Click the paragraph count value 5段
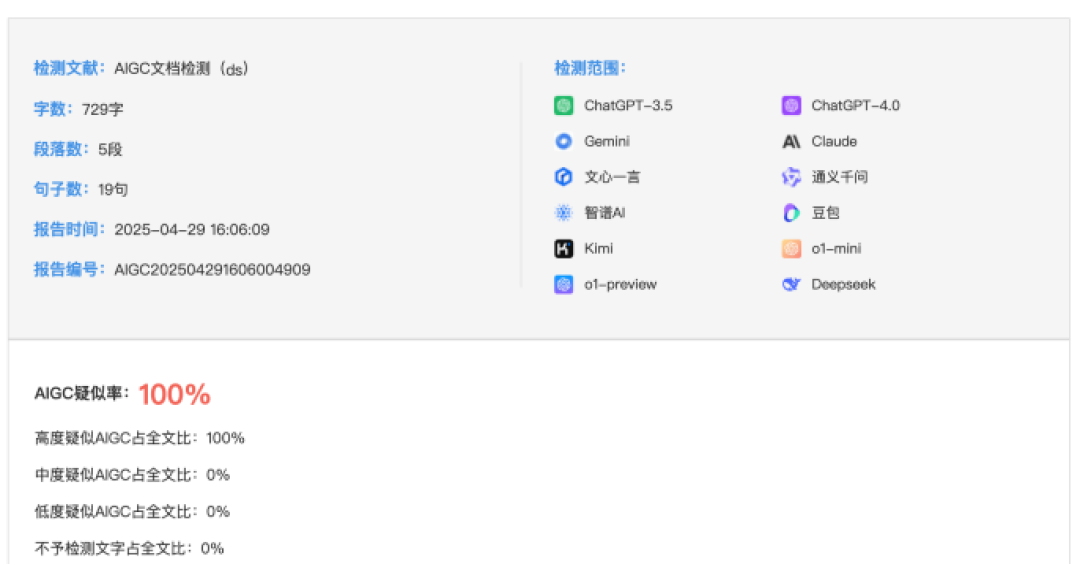The image size is (1080, 564). click(110, 149)
